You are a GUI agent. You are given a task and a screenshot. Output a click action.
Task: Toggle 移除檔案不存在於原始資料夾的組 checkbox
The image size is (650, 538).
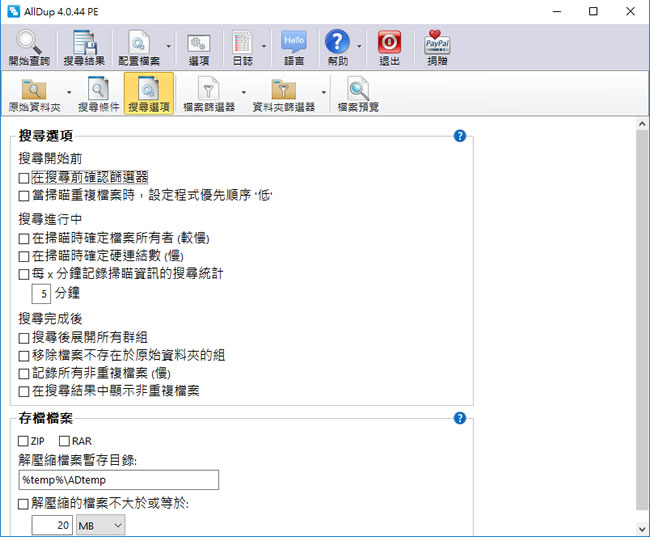point(24,356)
